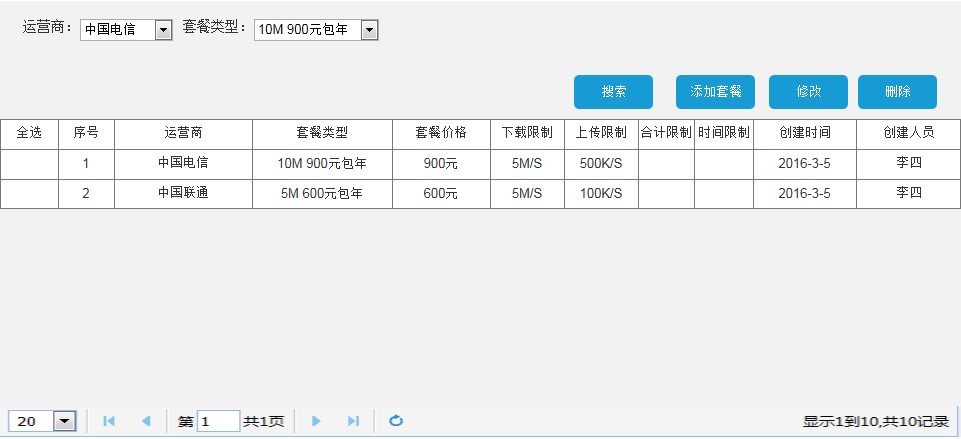
Task: Click the 合计限制 column header
Action: [666, 134]
